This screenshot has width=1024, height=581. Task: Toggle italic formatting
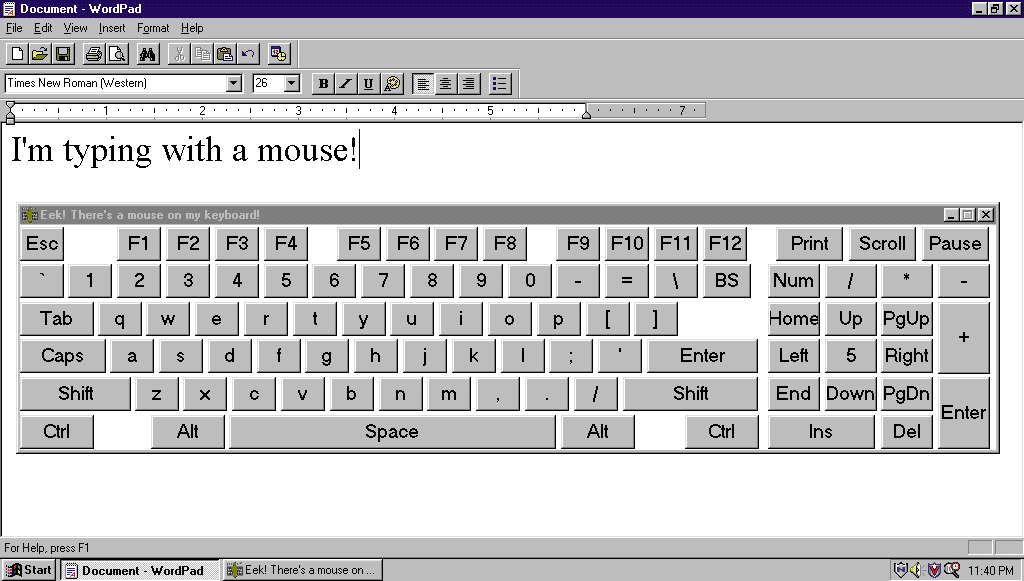(346, 84)
